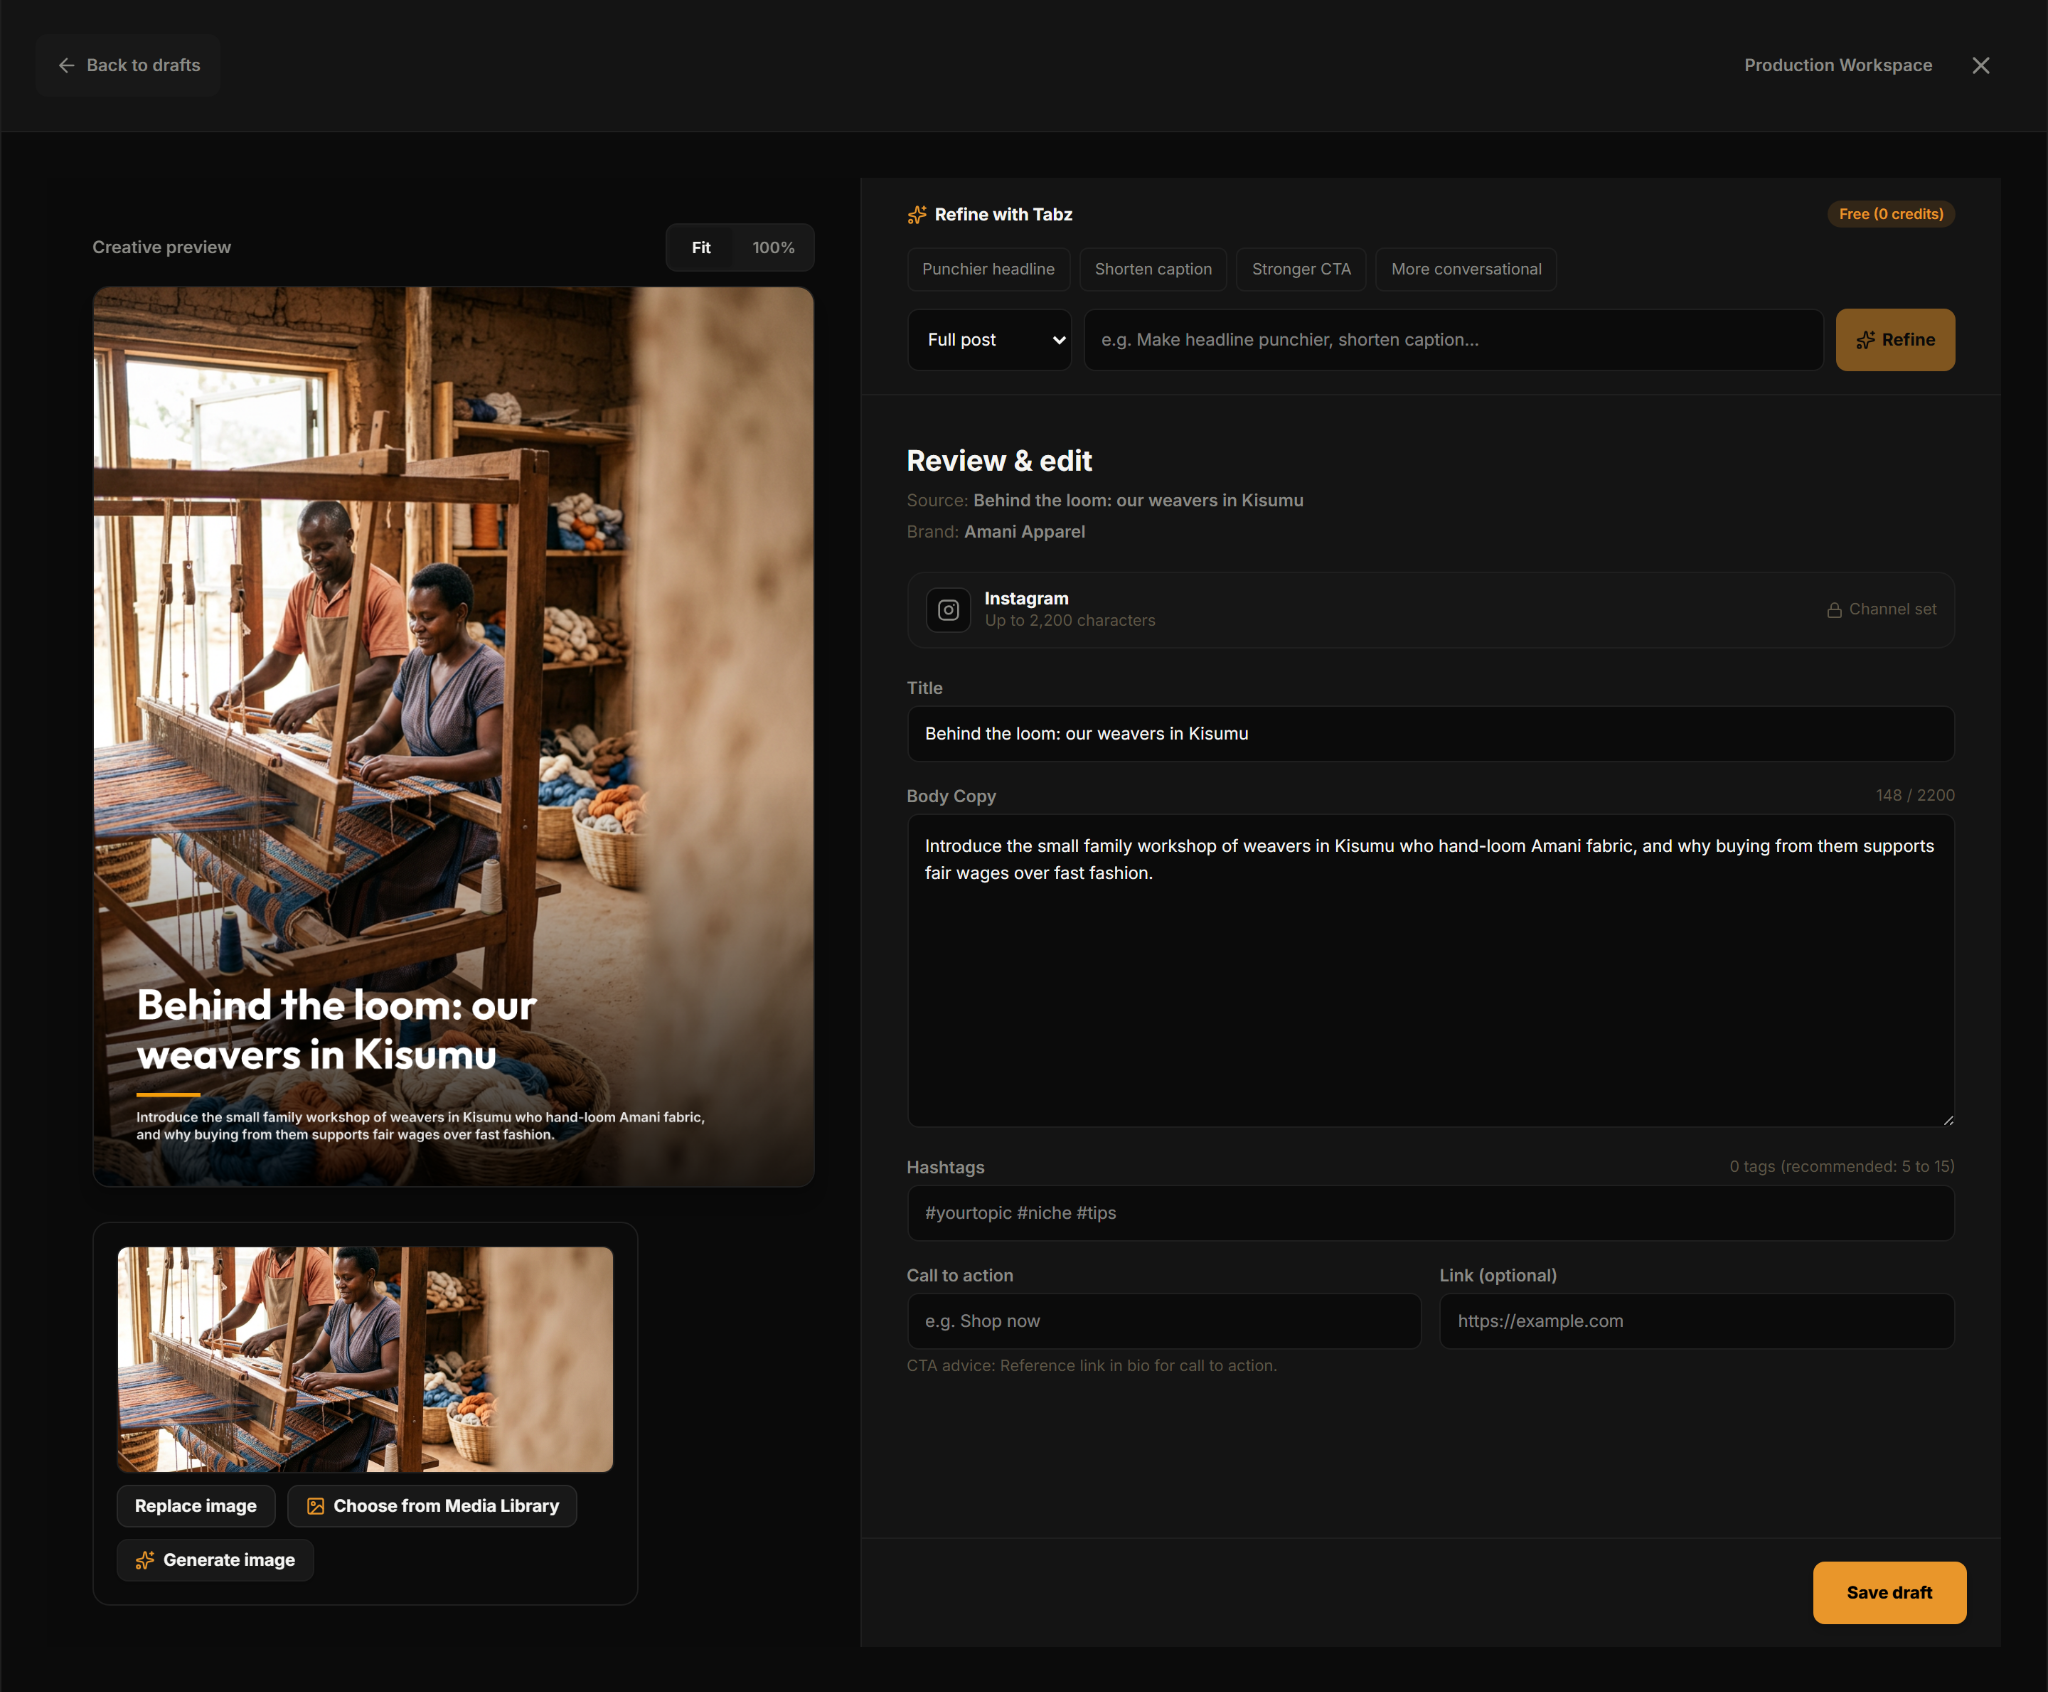Select the Punchier headline suggestion chip

pyautogui.click(x=988, y=269)
